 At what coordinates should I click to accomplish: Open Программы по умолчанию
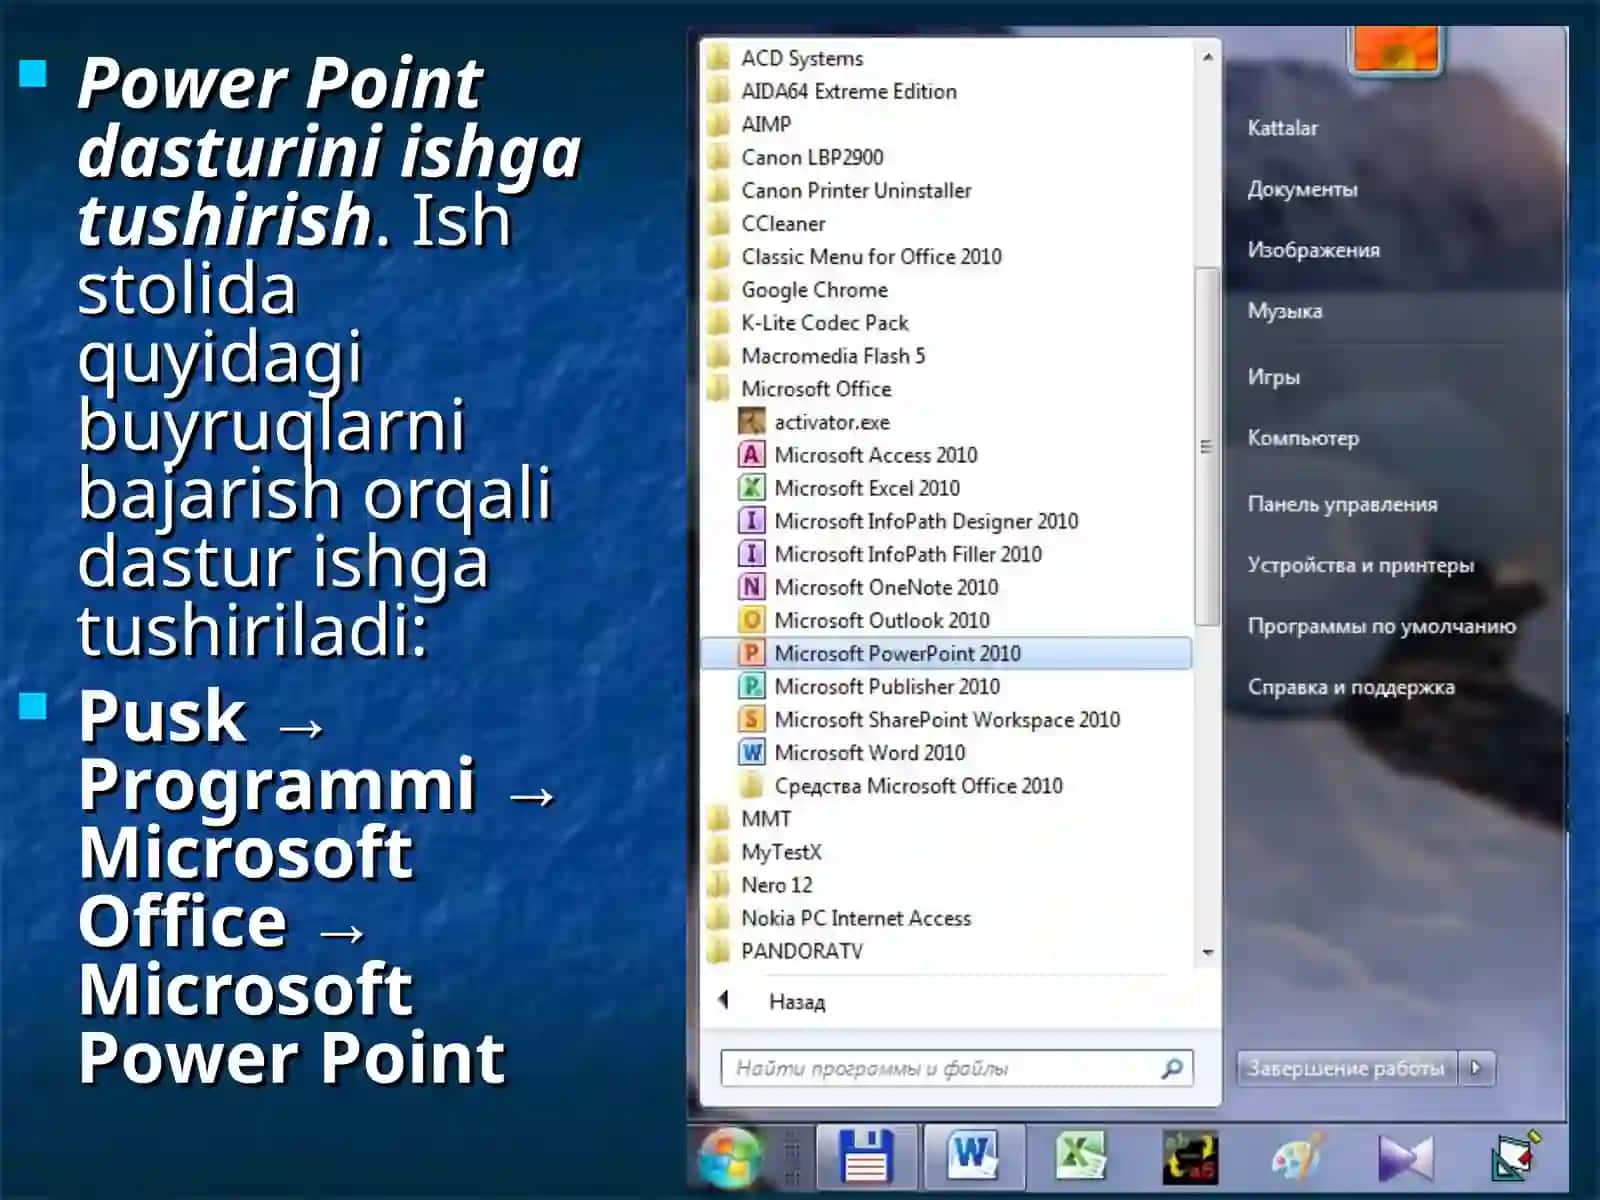[x=1381, y=626]
